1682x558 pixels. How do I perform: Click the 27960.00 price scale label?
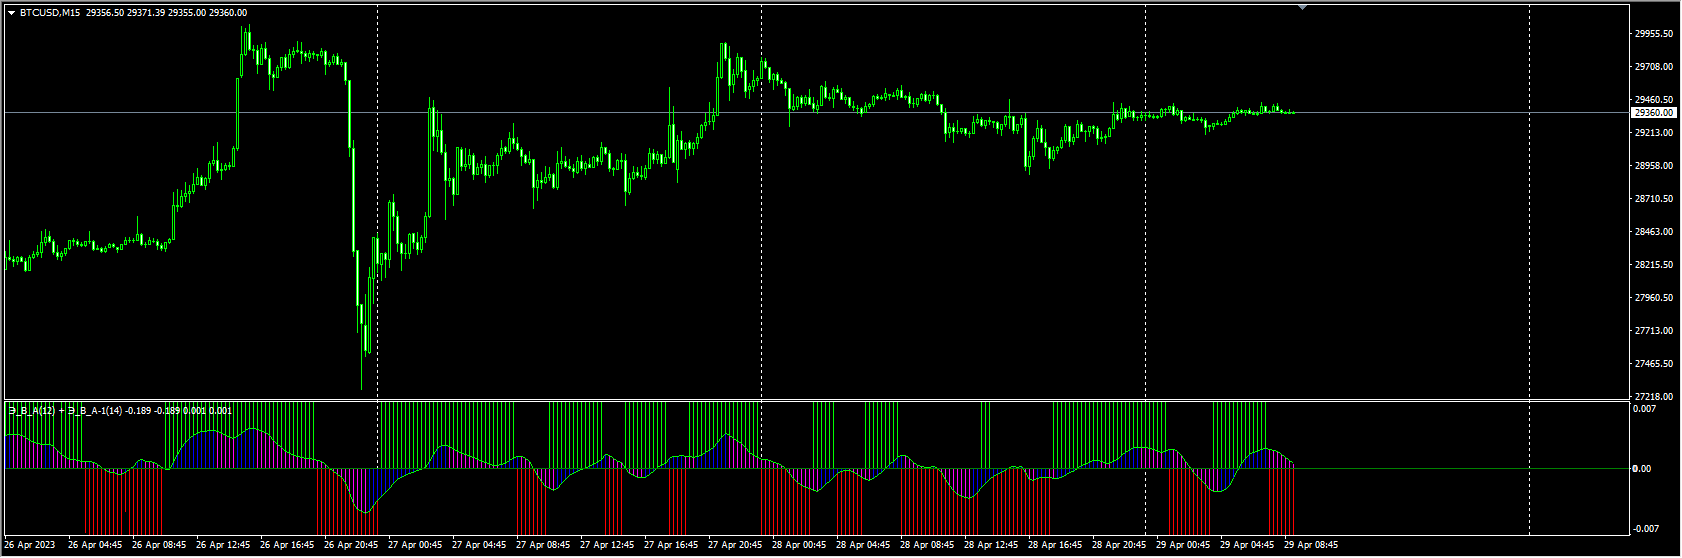1654,298
